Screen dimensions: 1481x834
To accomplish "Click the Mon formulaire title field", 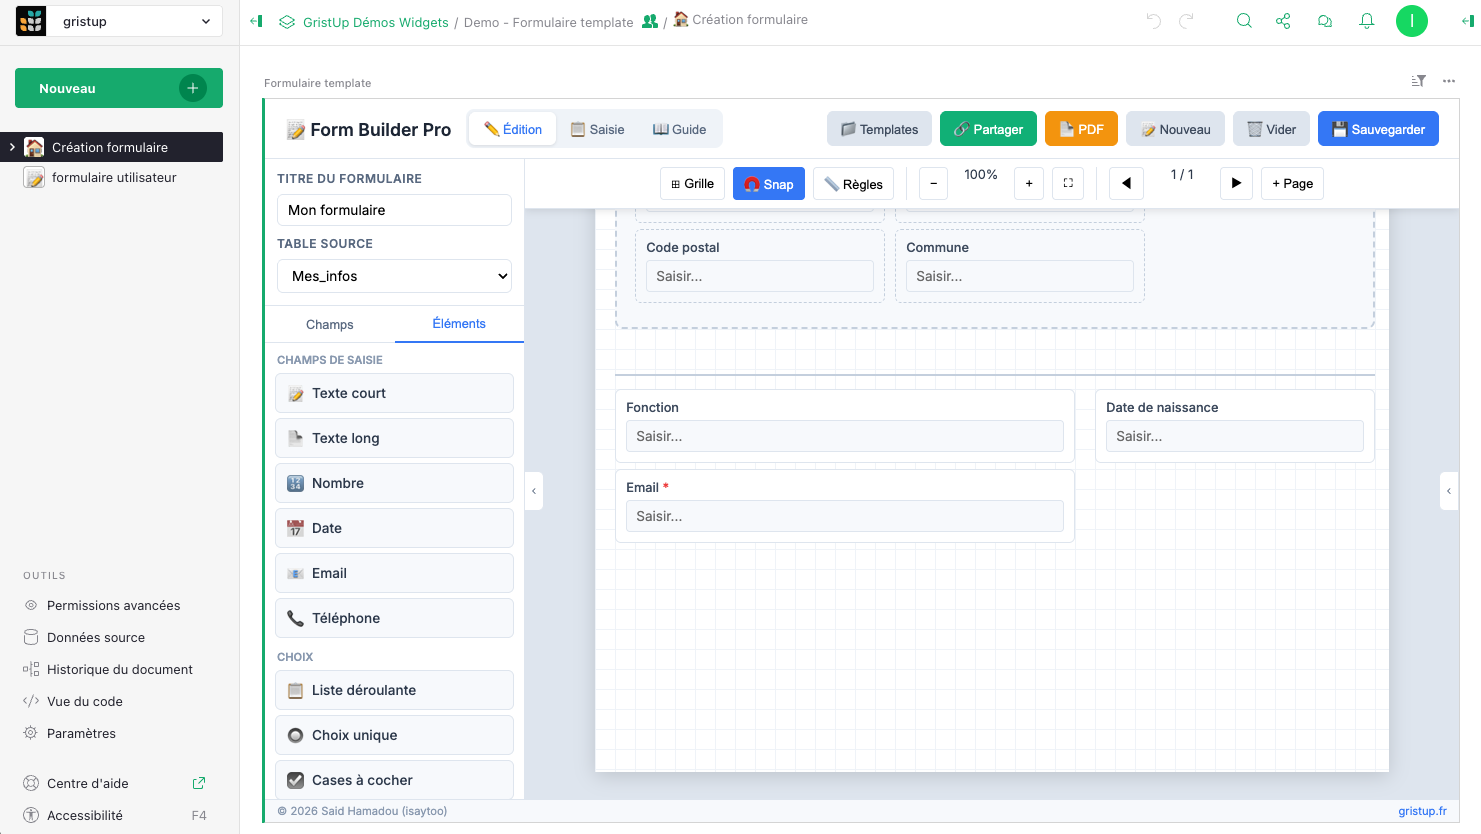I will [394, 210].
